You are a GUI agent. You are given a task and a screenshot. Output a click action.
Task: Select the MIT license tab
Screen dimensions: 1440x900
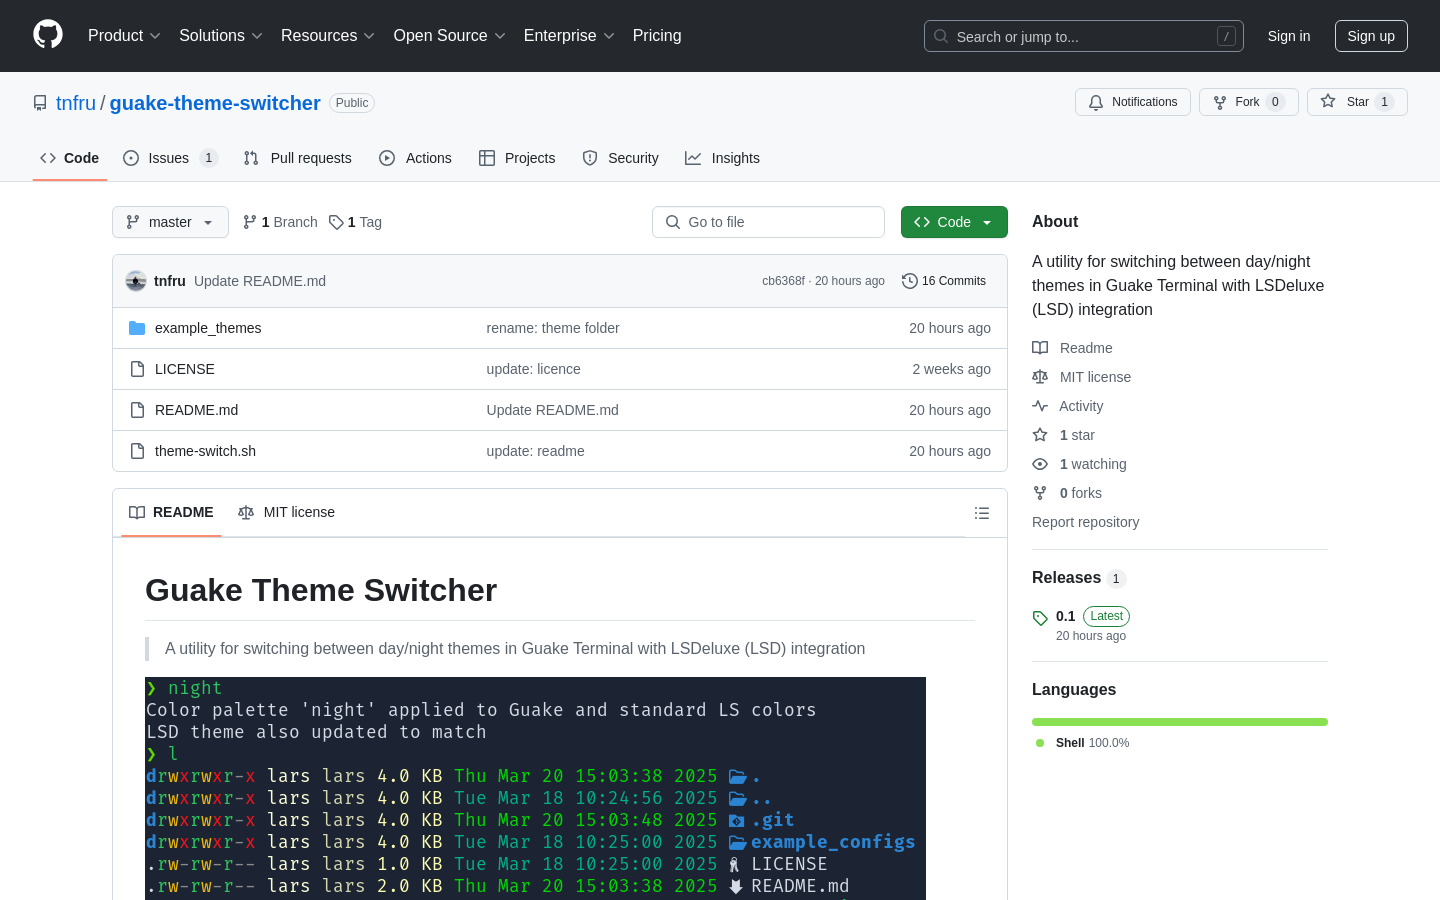tap(286, 512)
